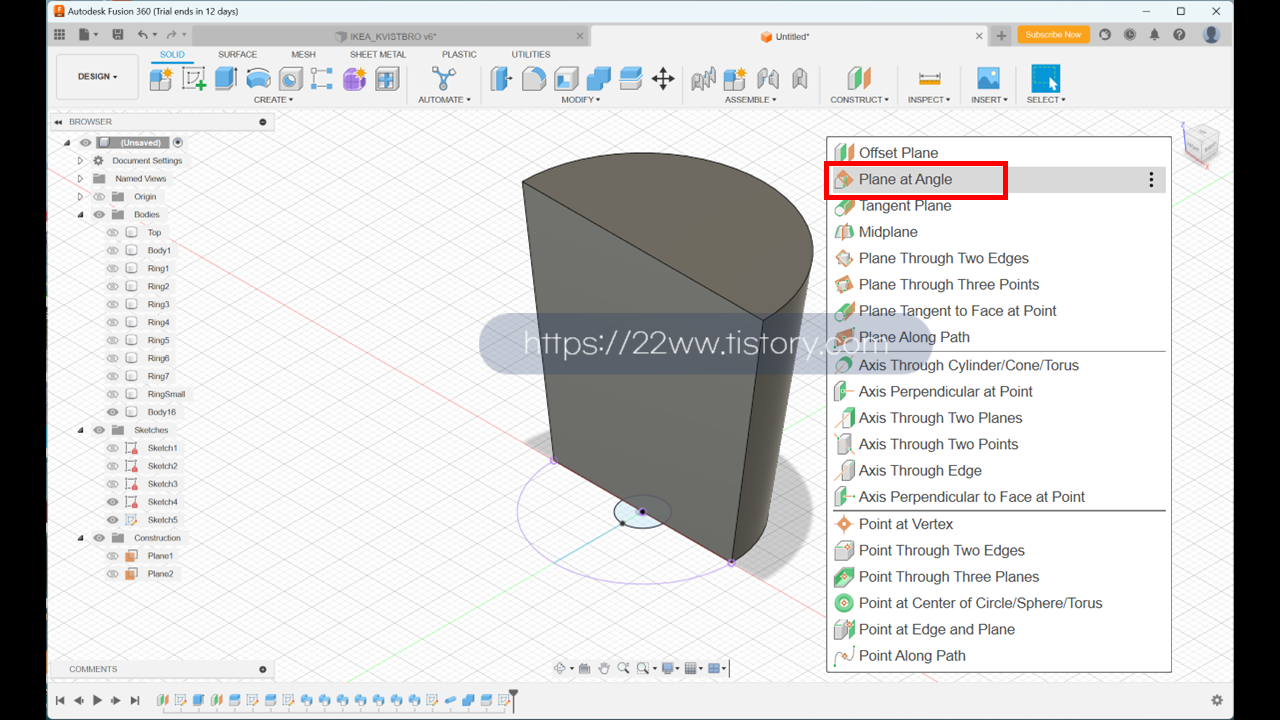The image size is (1280, 720).
Task: Open the data panel grid icon
Action: [x=59, y=35]
